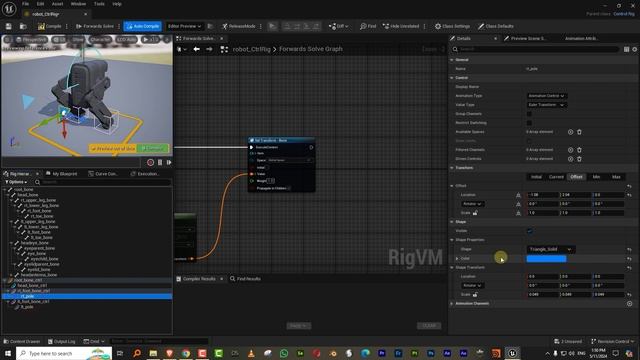Step the viewport preview forward
Viewport: 640px width, 360px height.
tap(169, 162)
